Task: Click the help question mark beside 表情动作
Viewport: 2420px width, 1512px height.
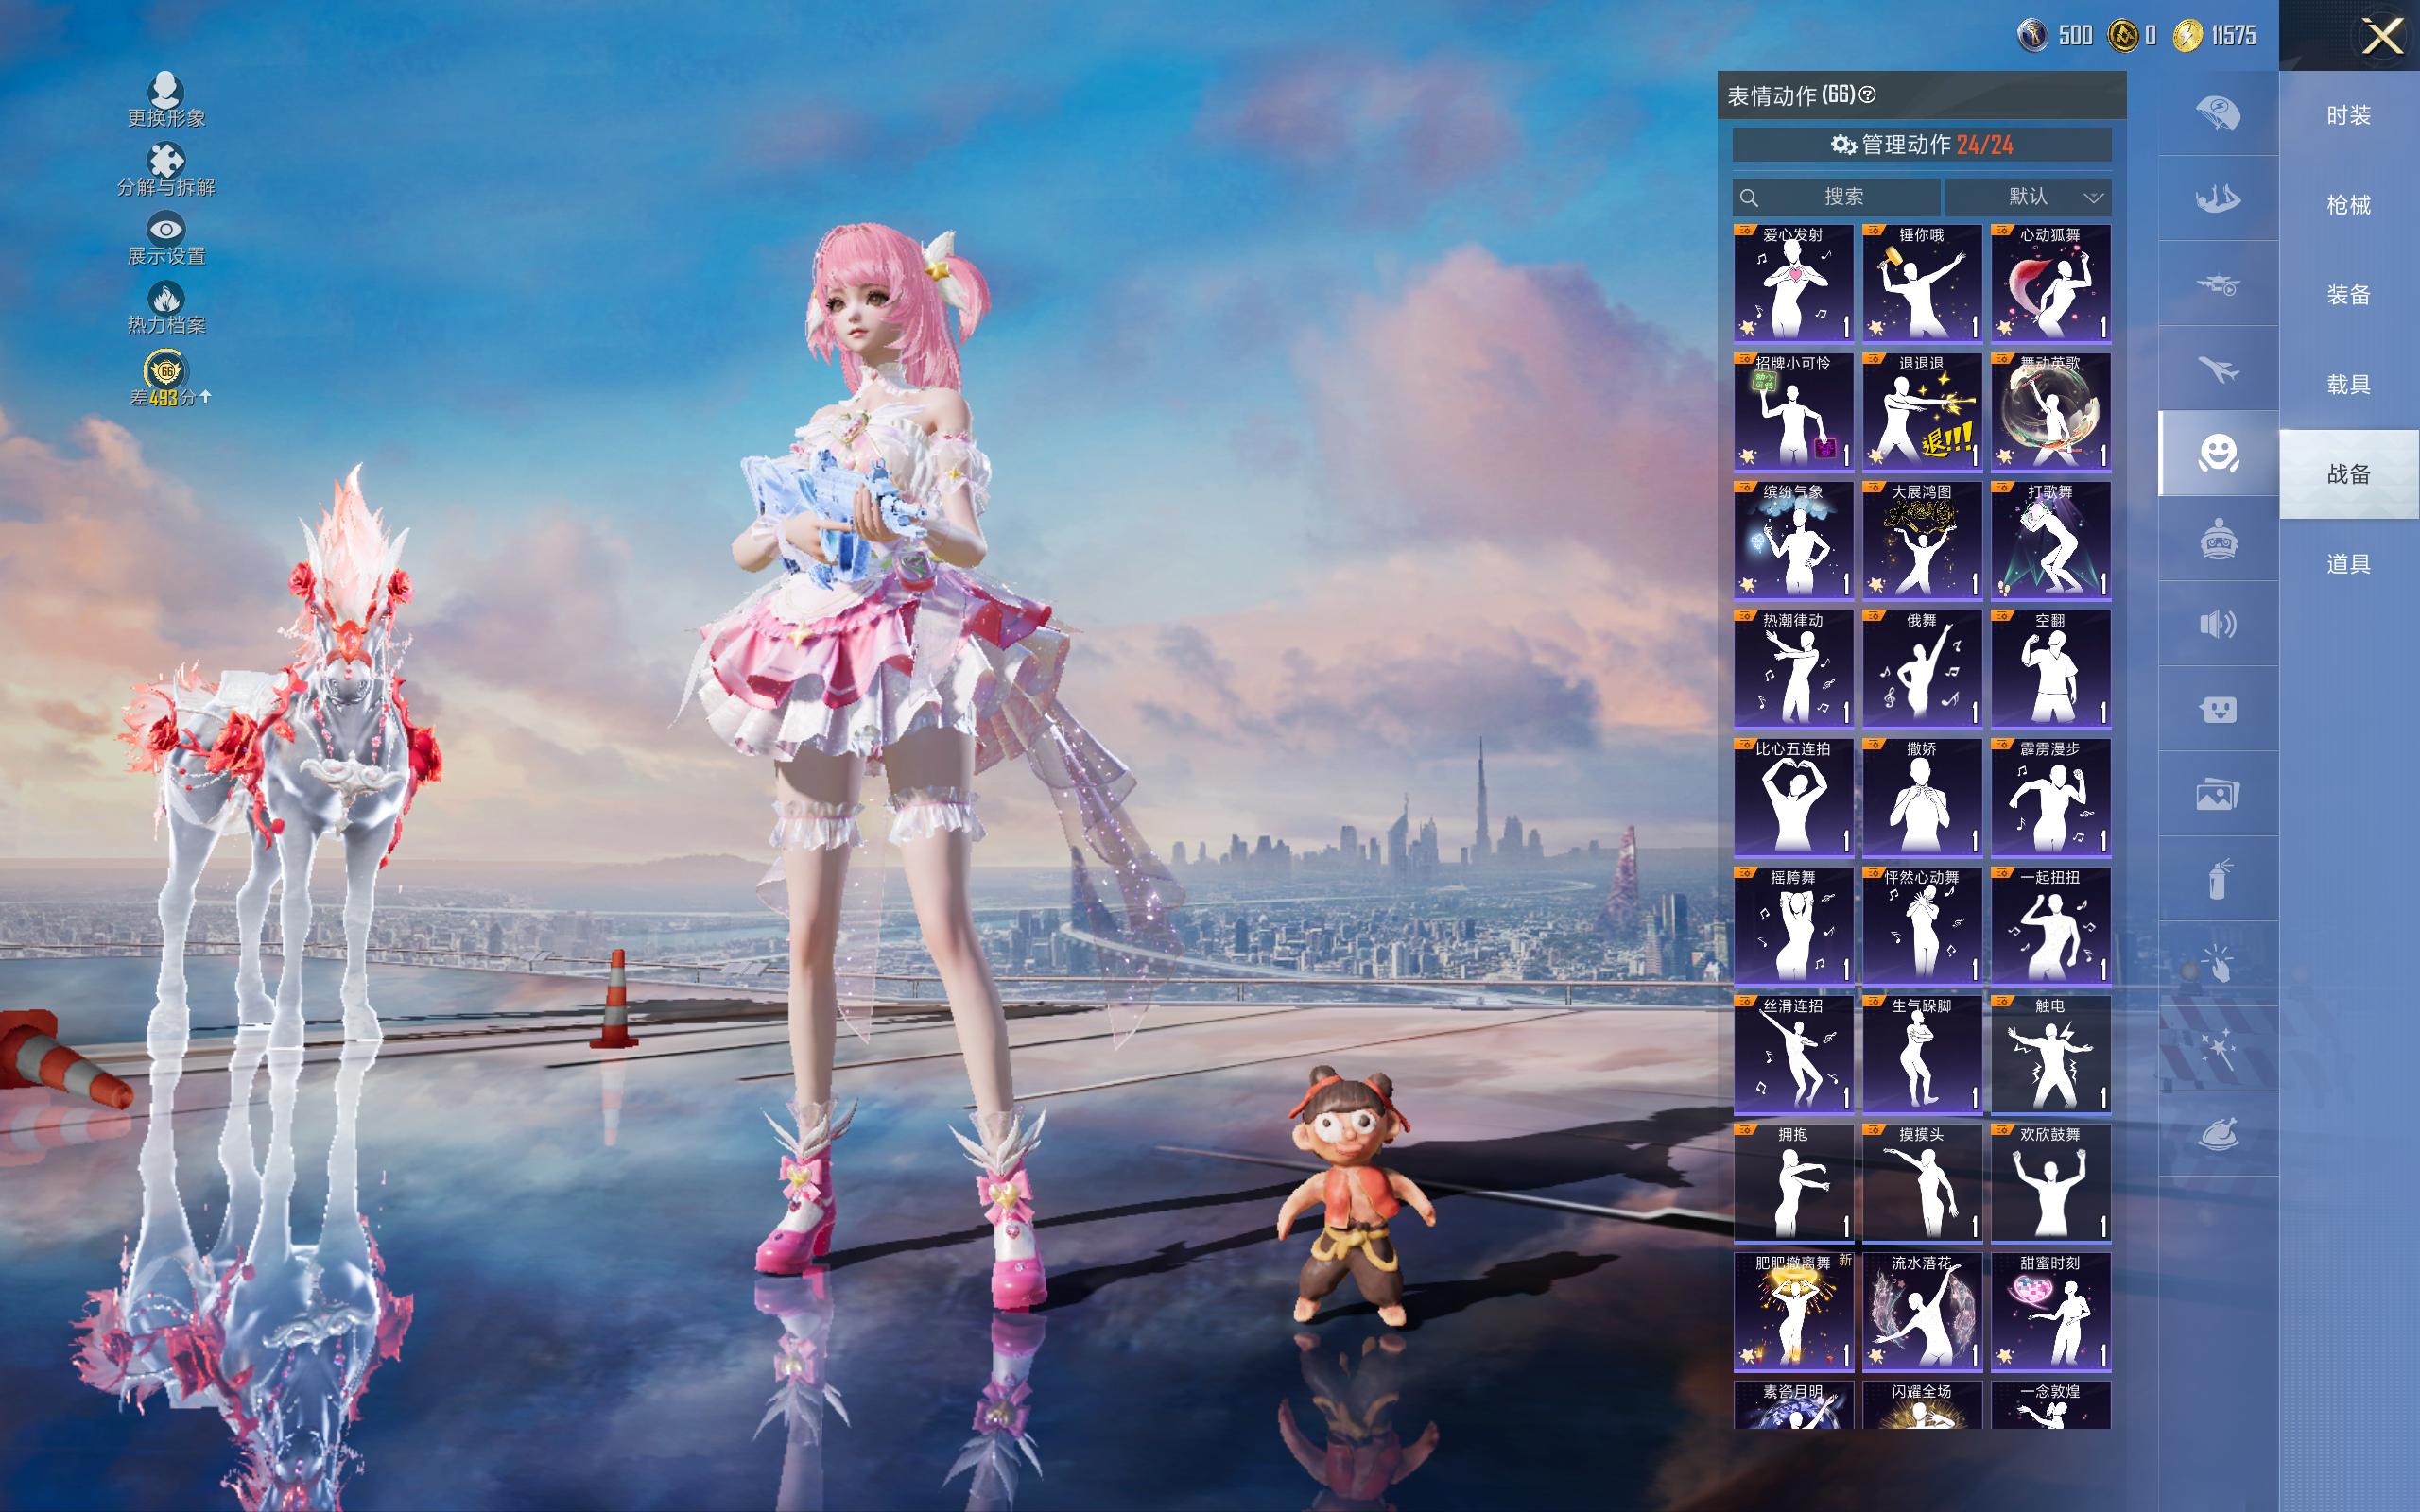Action: pyautogui.click(x=1867, y=95)
